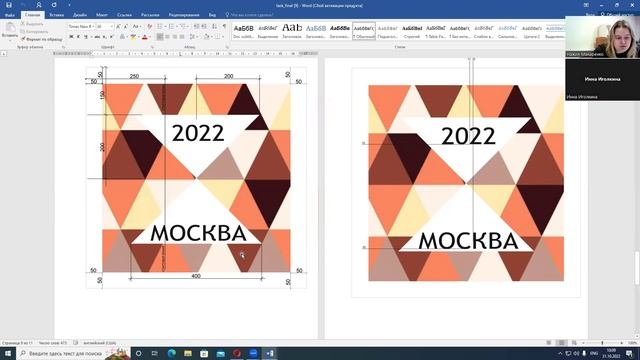Screen dimensions: 640x360
Task: Switch to the Вставка tab
Action: (56, 15)
